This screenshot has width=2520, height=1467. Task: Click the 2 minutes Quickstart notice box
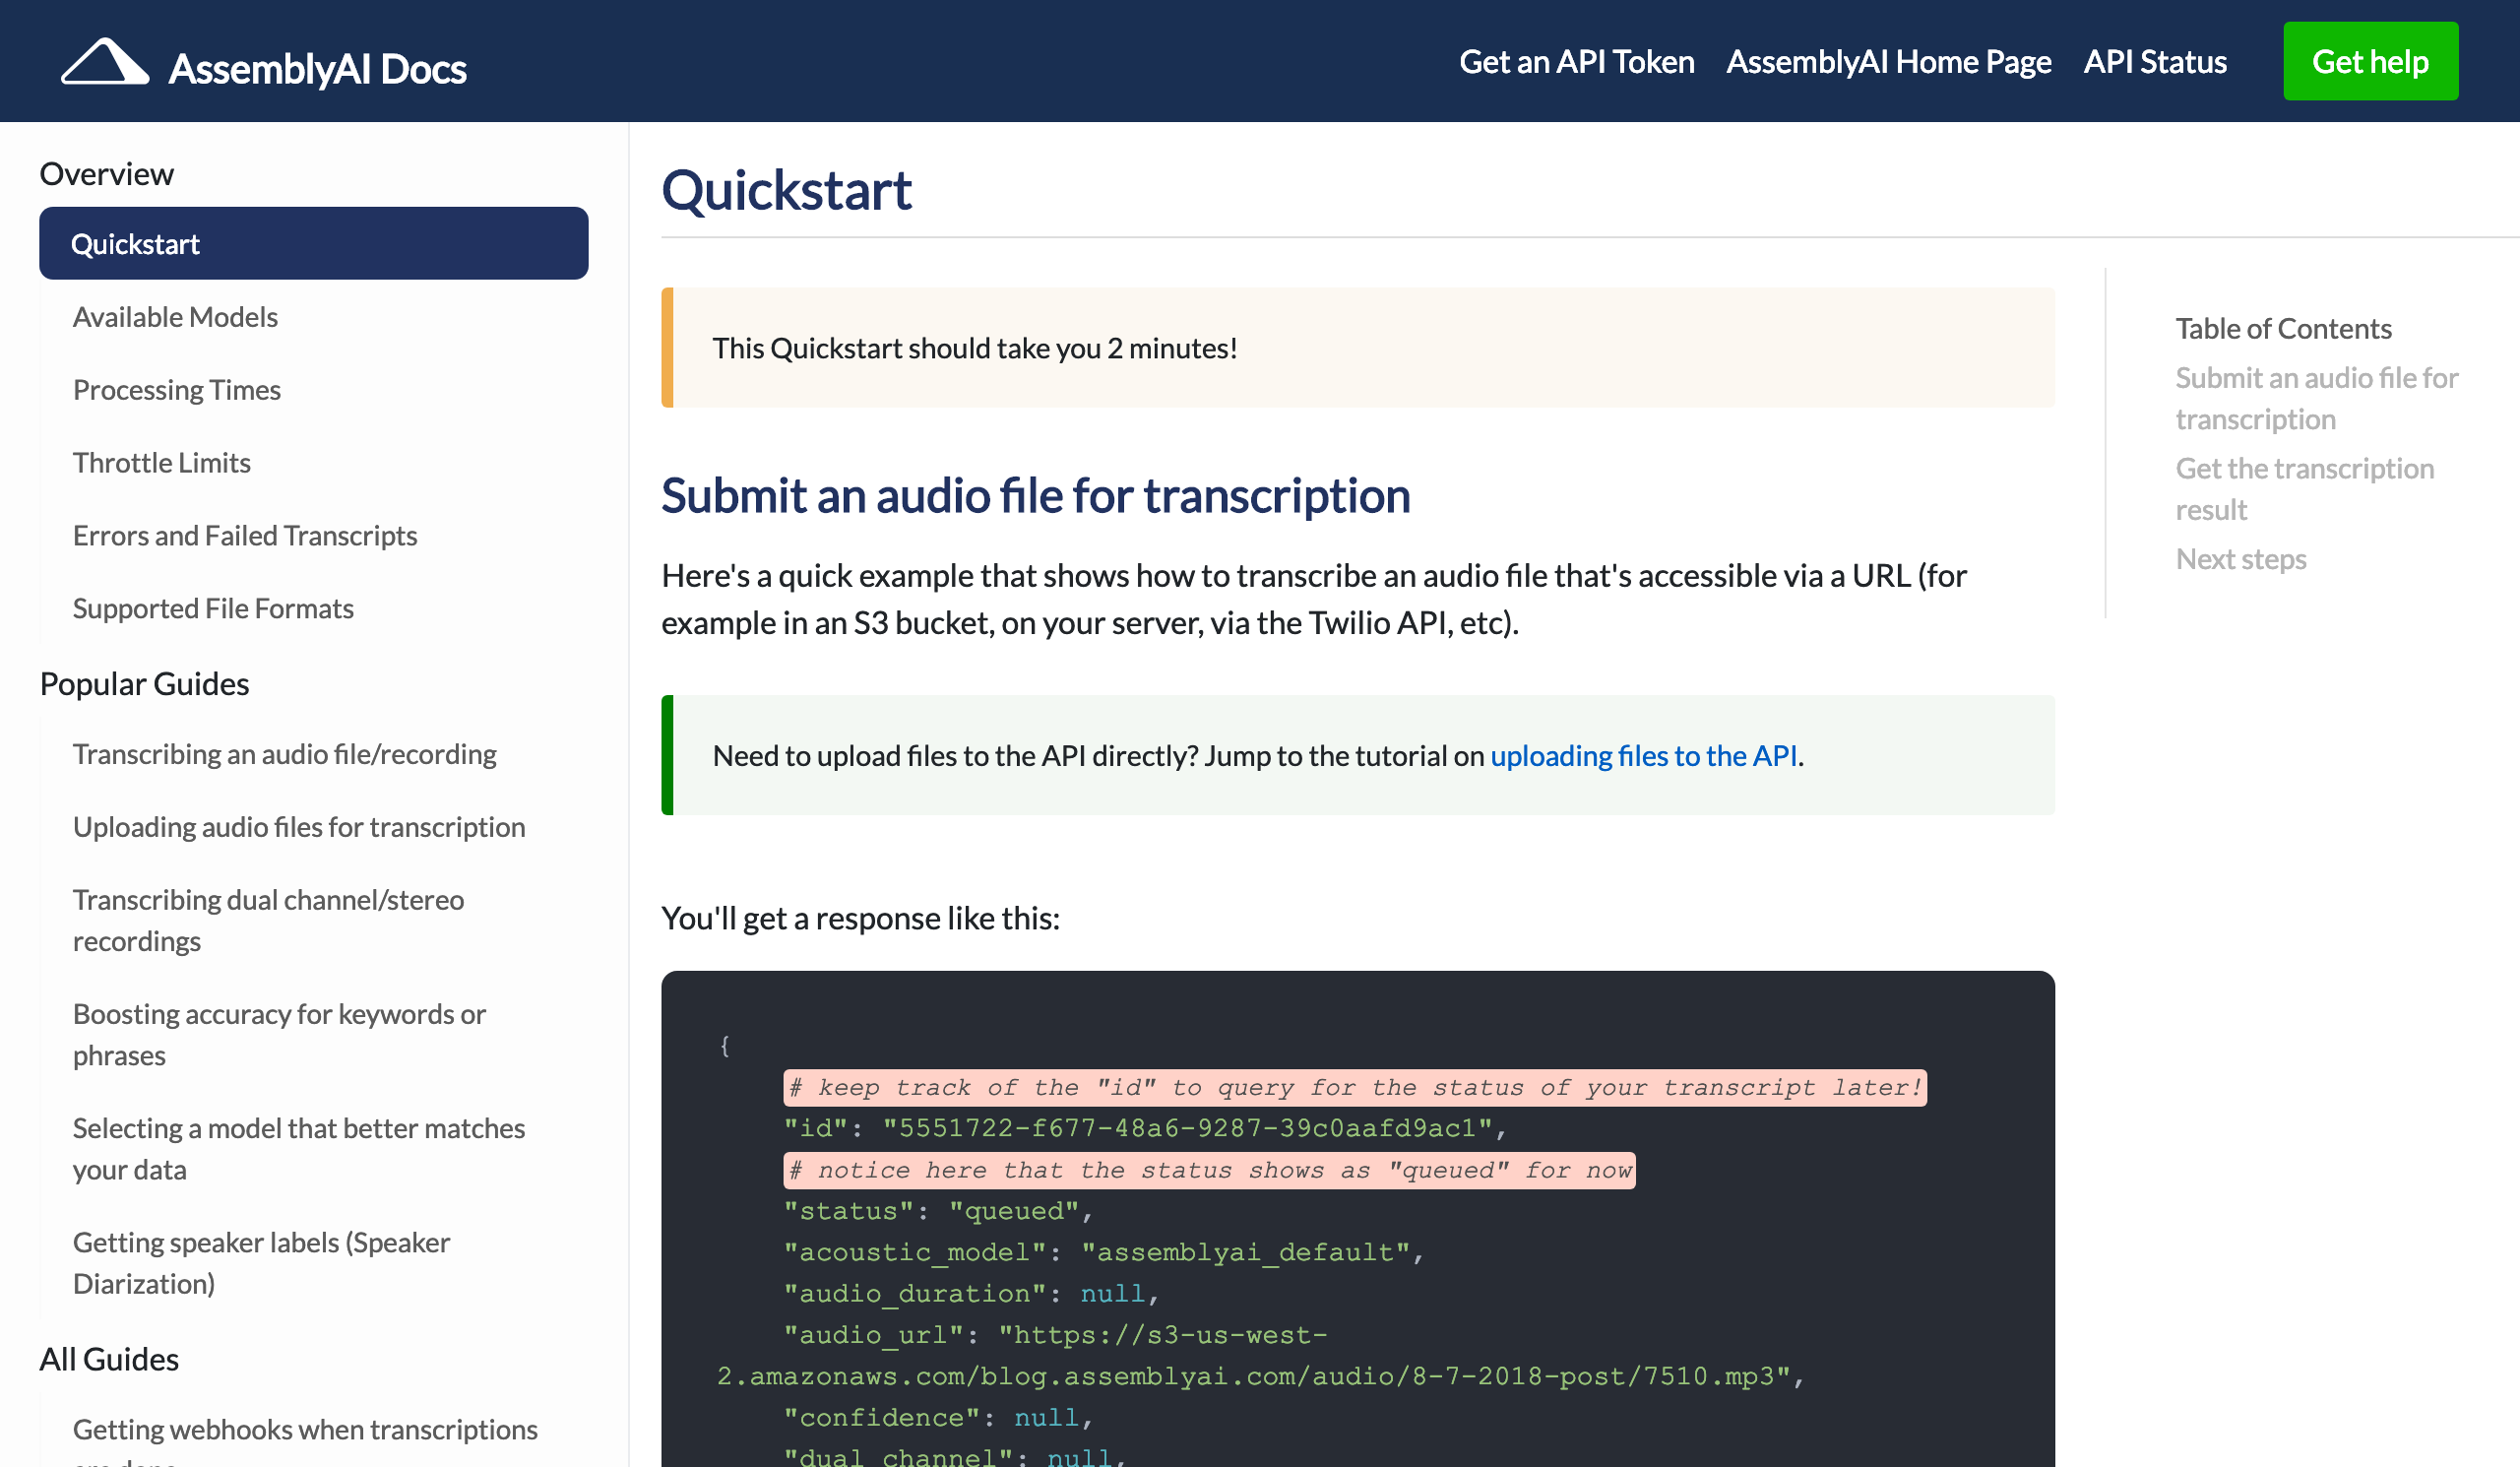tap(1357, 348)
